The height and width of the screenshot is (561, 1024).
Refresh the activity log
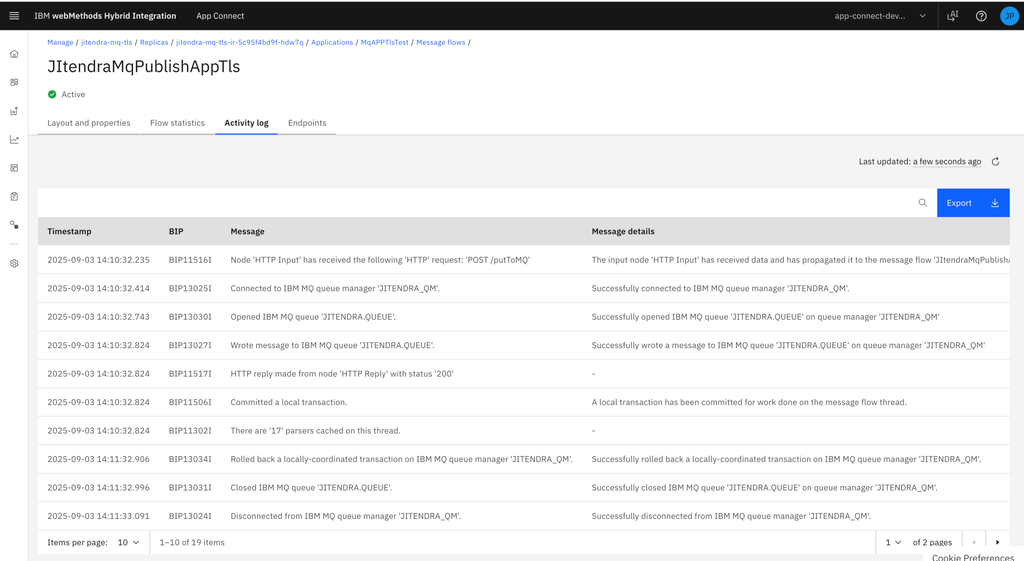[x=995, y=161]
